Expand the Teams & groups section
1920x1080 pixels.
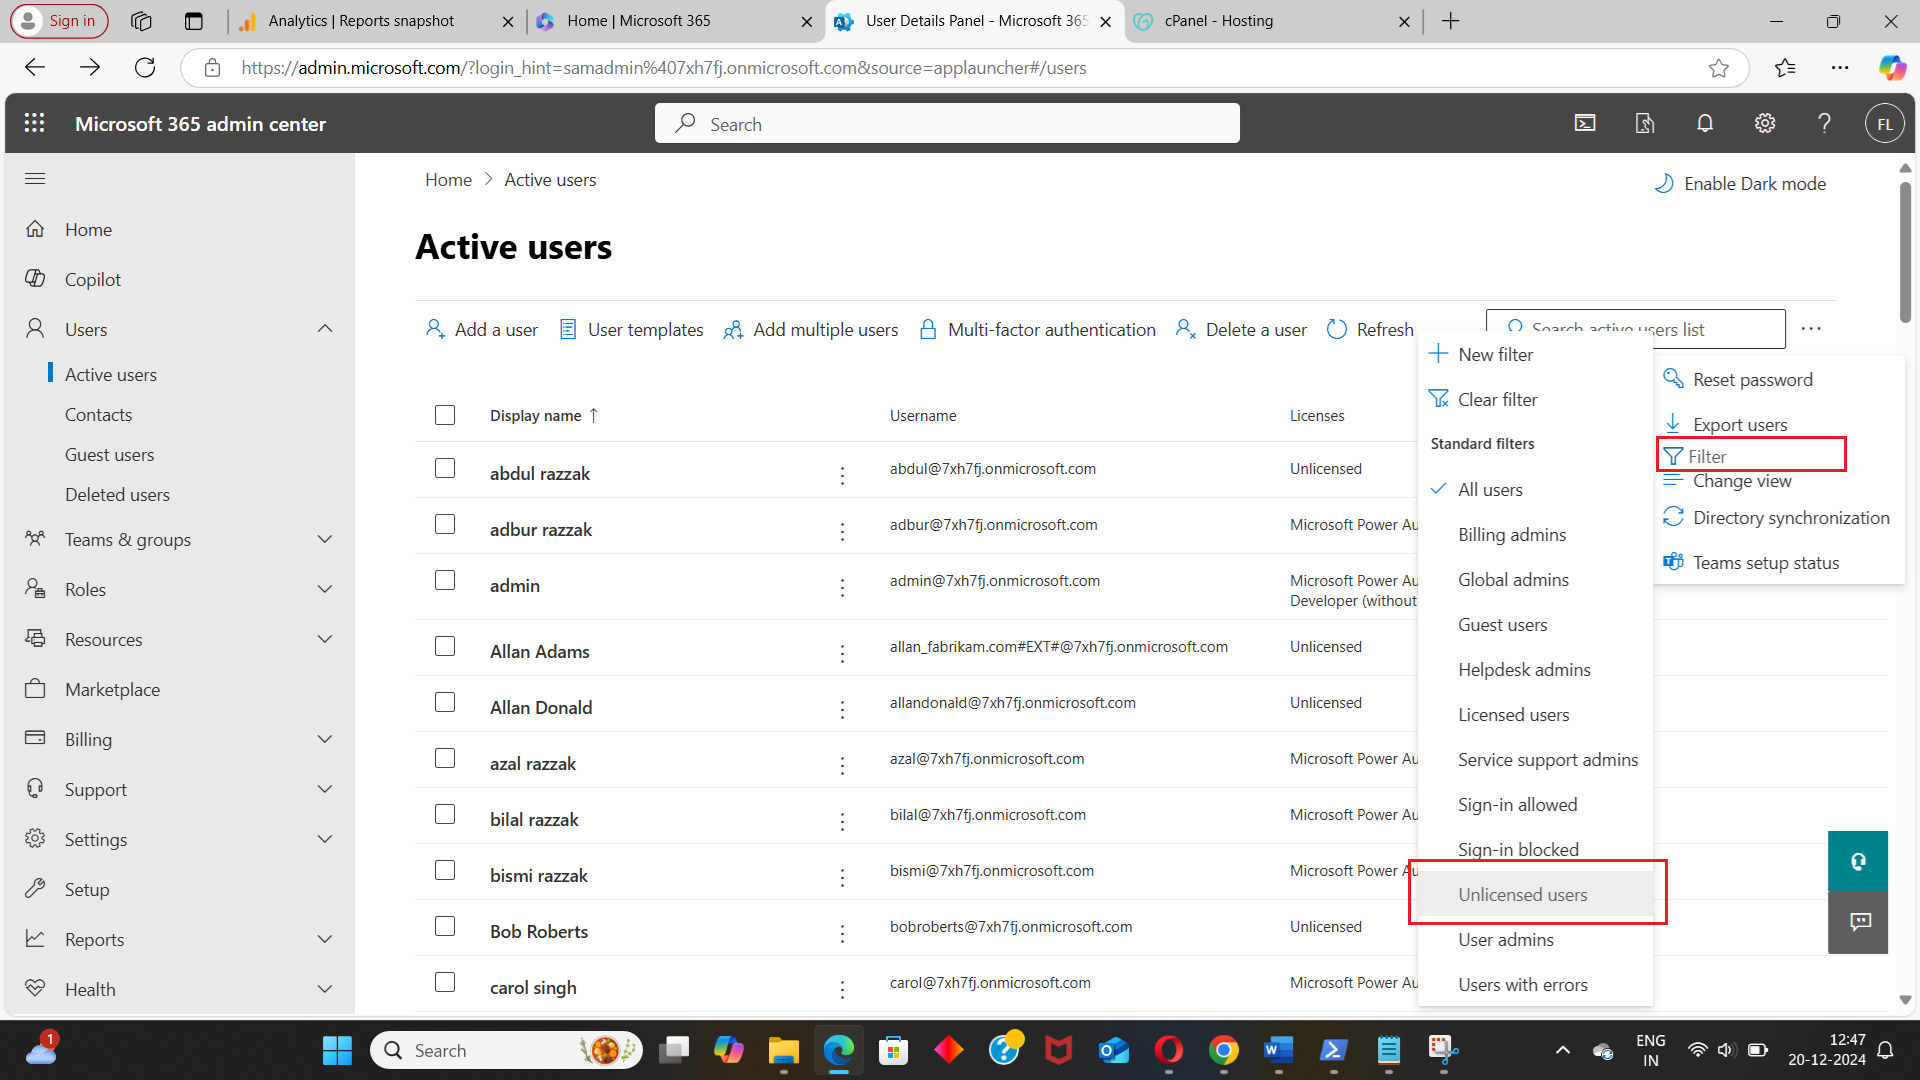click(x=324, y=539)
